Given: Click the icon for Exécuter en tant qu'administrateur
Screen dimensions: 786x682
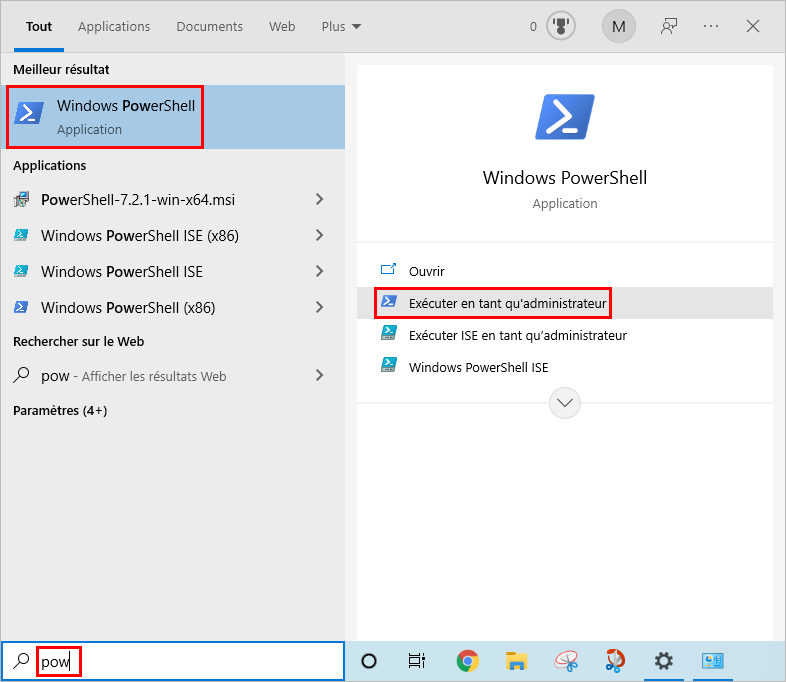Looking at the screenshot, I should (388, 302).
